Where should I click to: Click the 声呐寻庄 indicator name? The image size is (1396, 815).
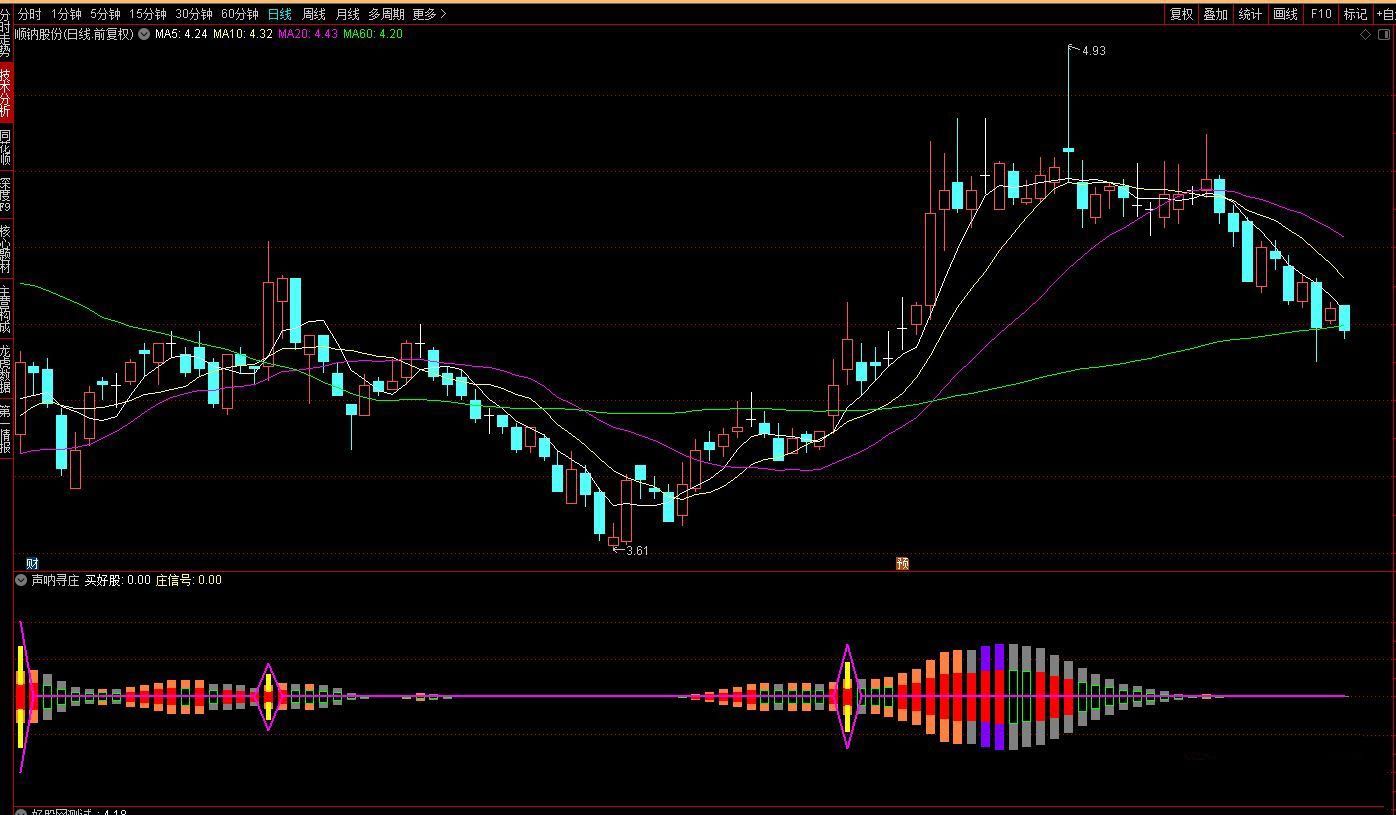[55, 580]
